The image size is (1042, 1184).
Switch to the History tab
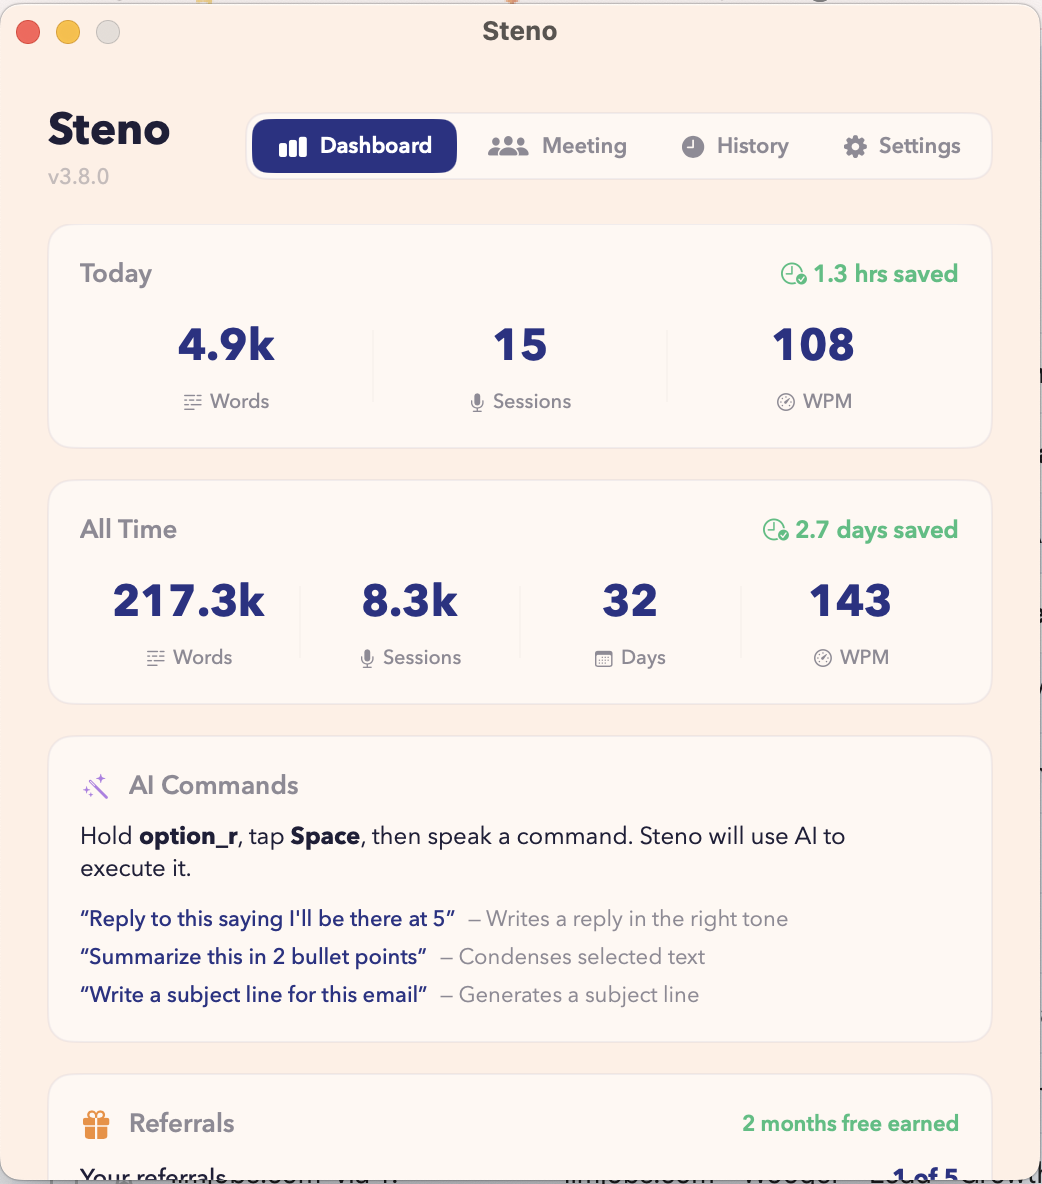click(735, 146)
